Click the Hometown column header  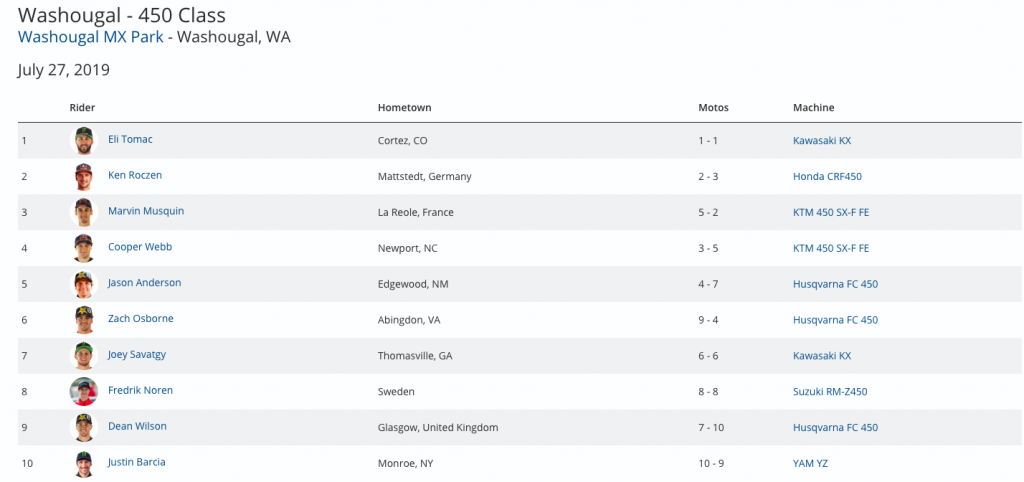404,108
